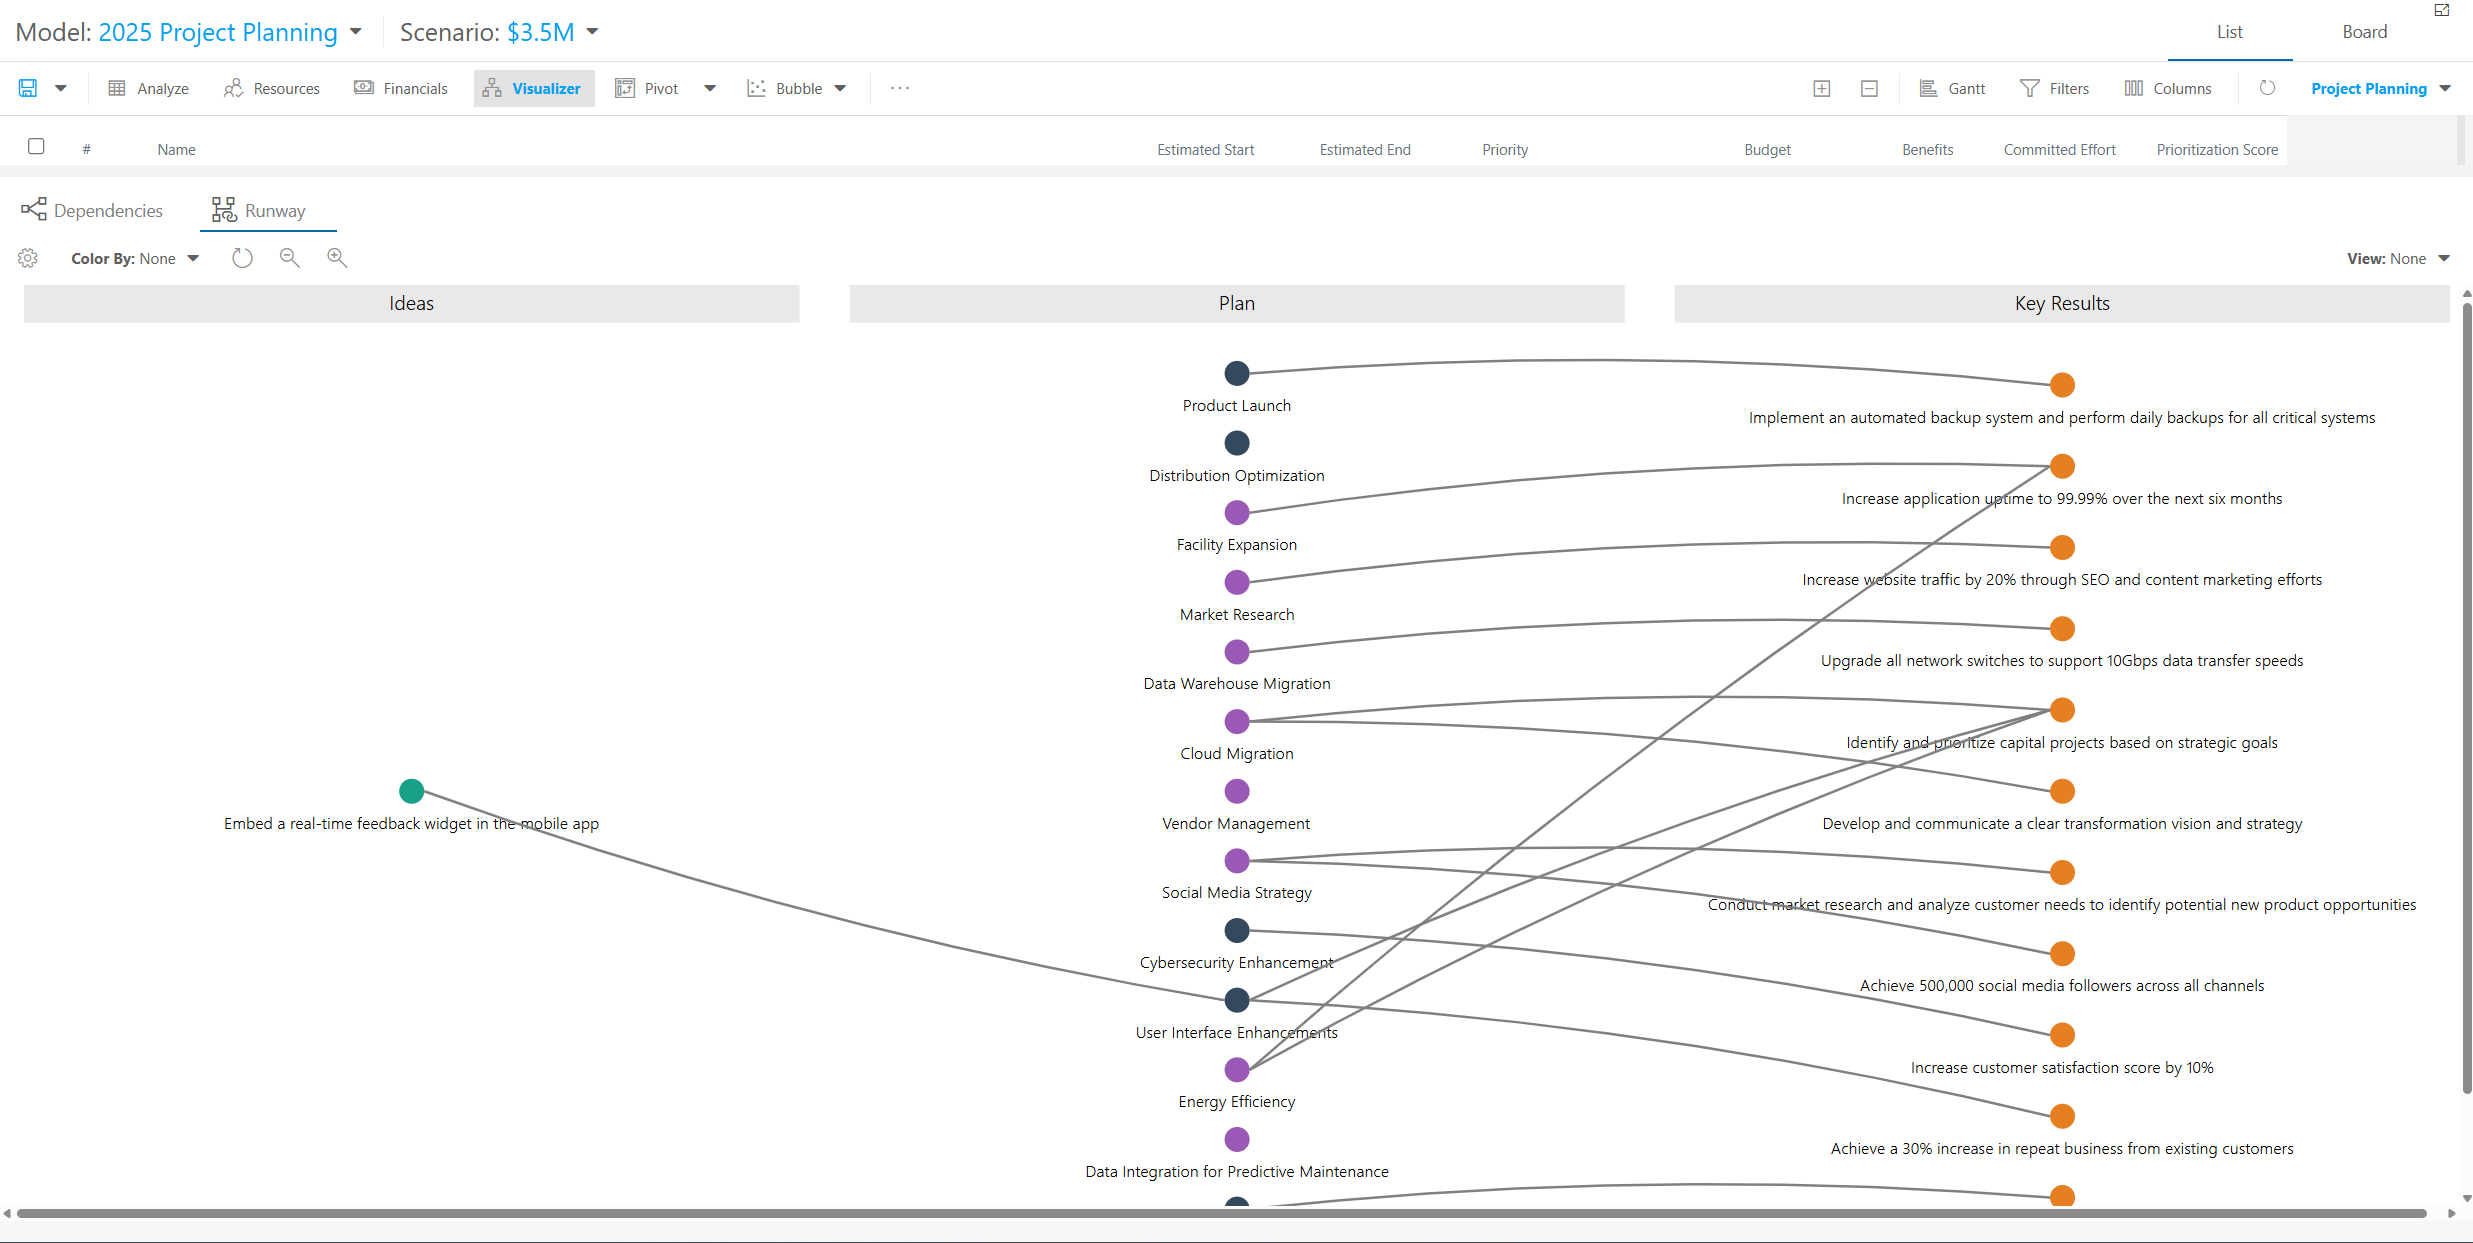This screenshot has height=1243, width=2473.
Task: Switch to the Board tab
Action: click(2365, 31)
